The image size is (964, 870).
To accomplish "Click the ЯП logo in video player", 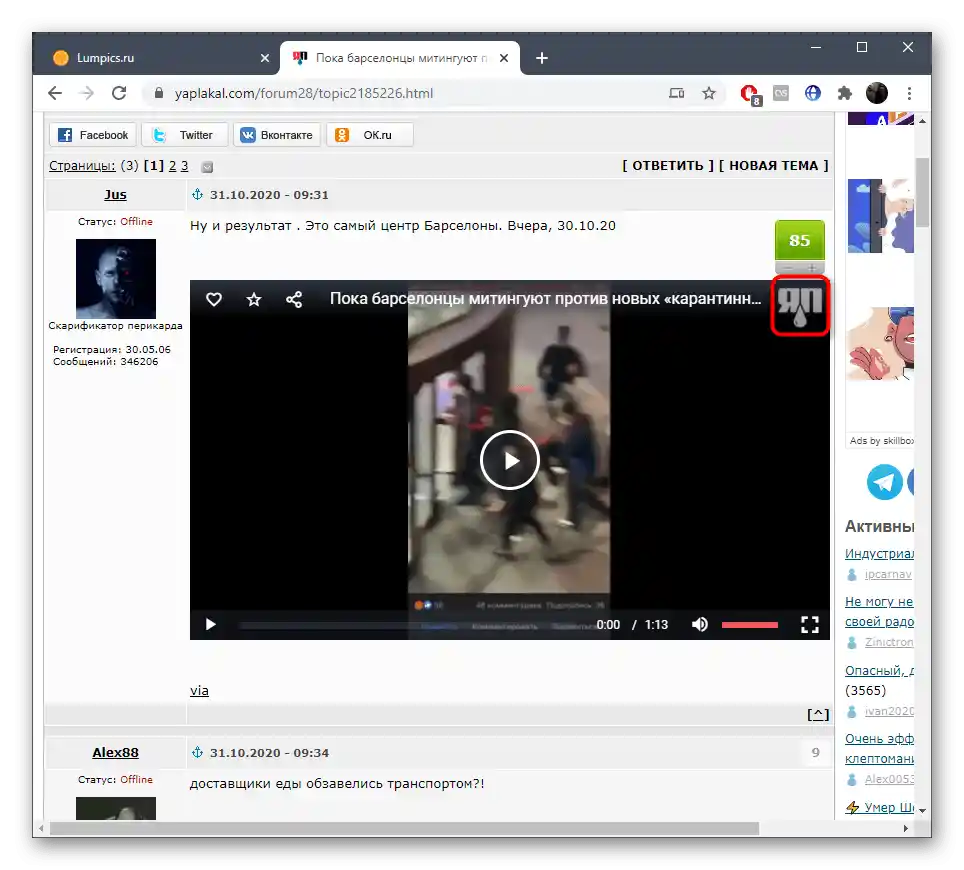I will pos(800,306).
